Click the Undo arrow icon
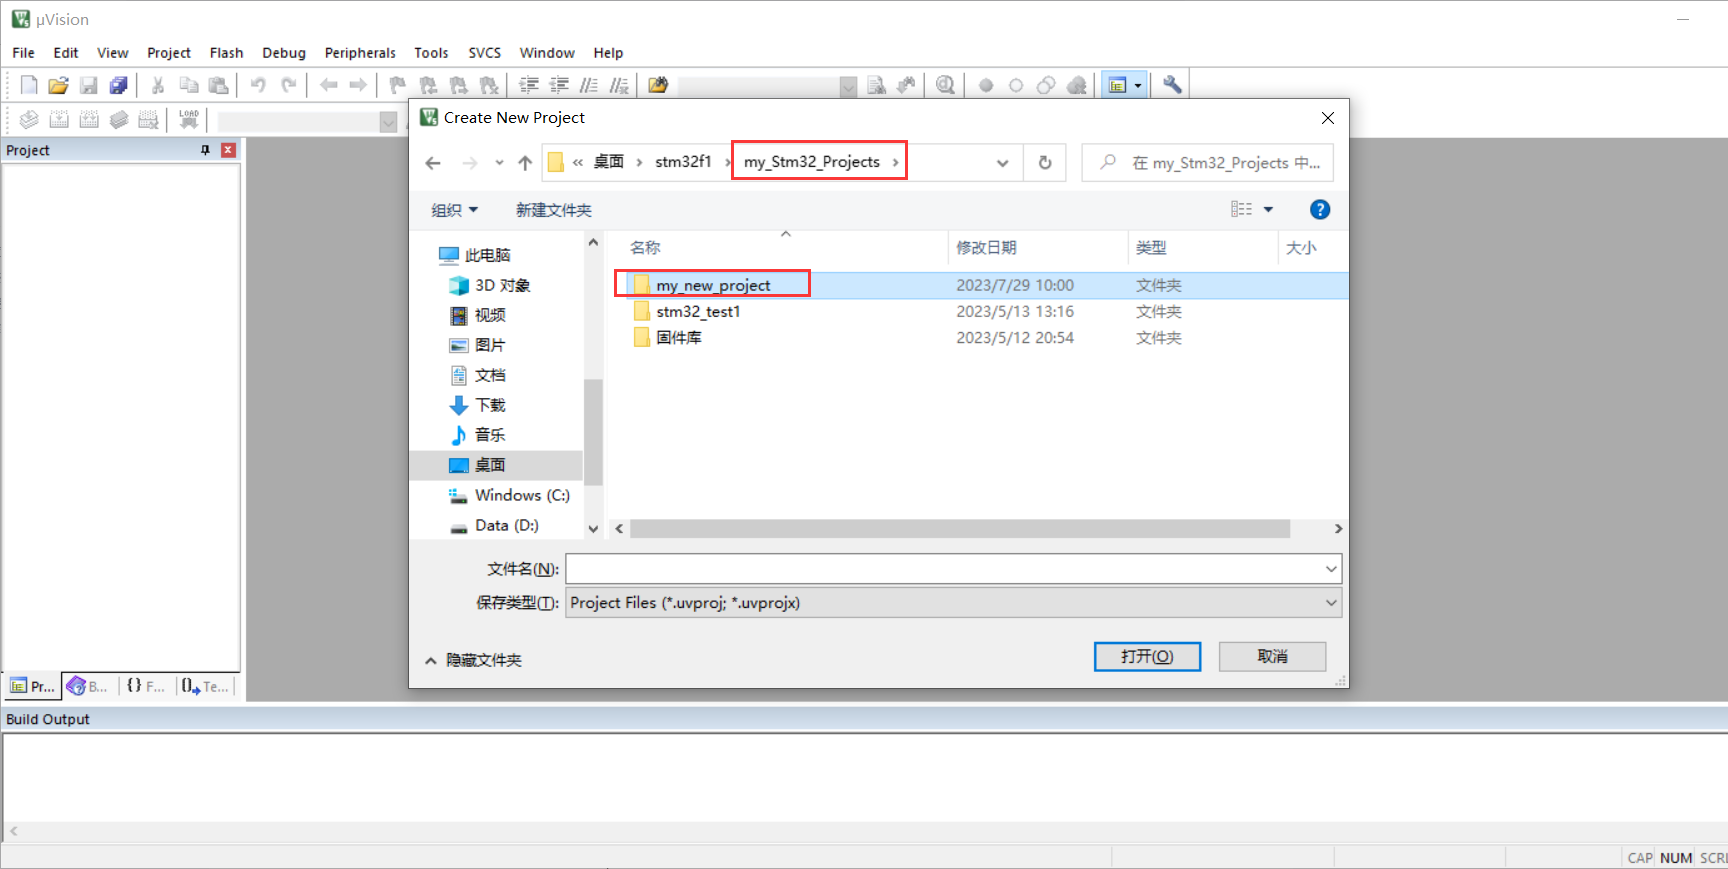The width and height of the screenshot is (1728, 869). [x=258, y=85]
